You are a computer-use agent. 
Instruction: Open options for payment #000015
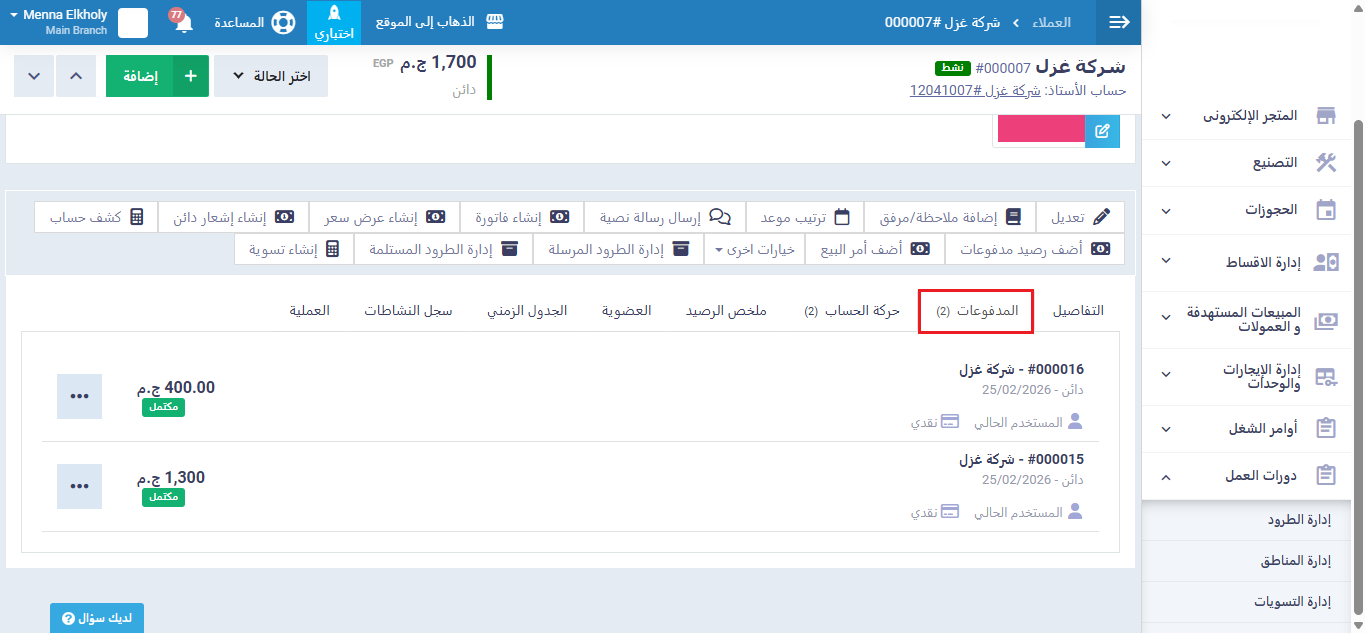click(x=79, y=486)
